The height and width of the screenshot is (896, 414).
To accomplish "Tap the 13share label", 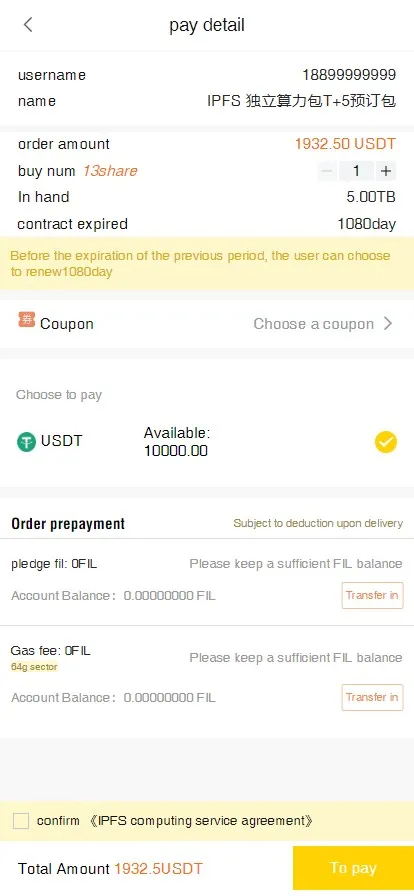I will point(110,171).
